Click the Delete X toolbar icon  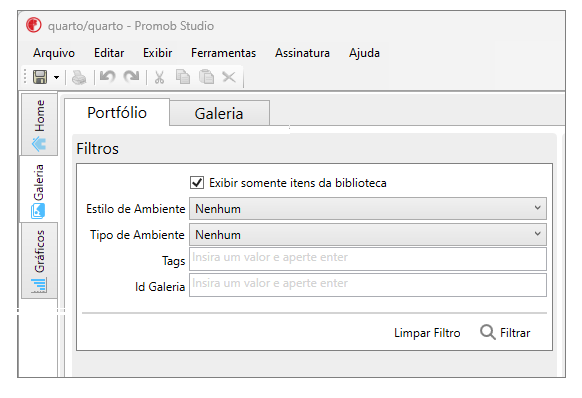229,77
